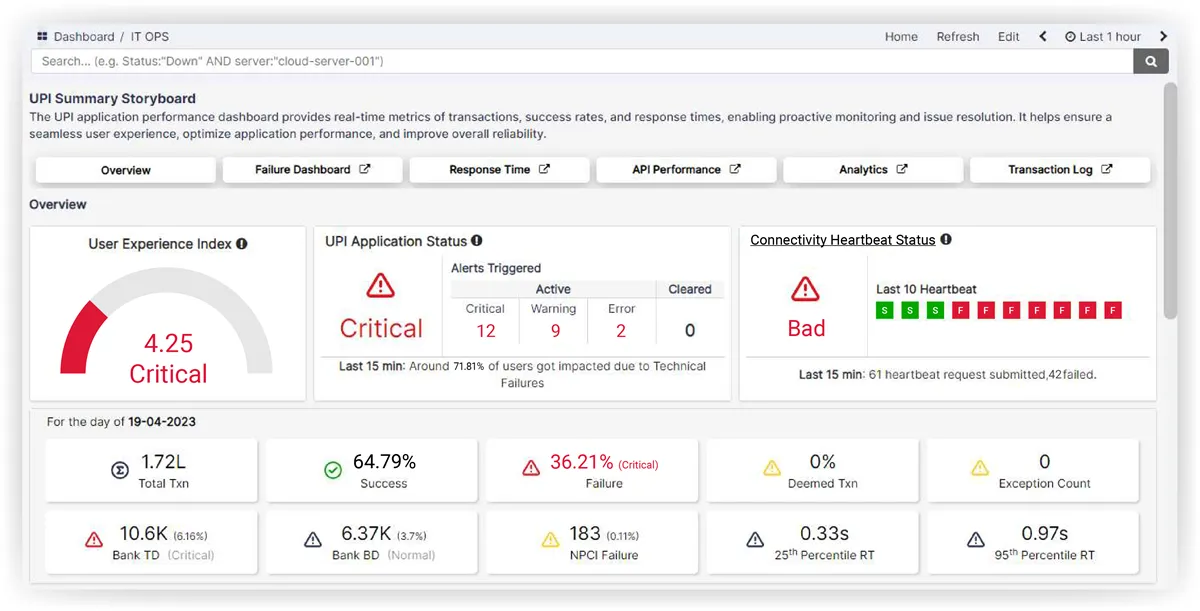Click the vertical scrollbar on the right
The height and width of the screenshot is (611, 1200).
click(1170, 200)
